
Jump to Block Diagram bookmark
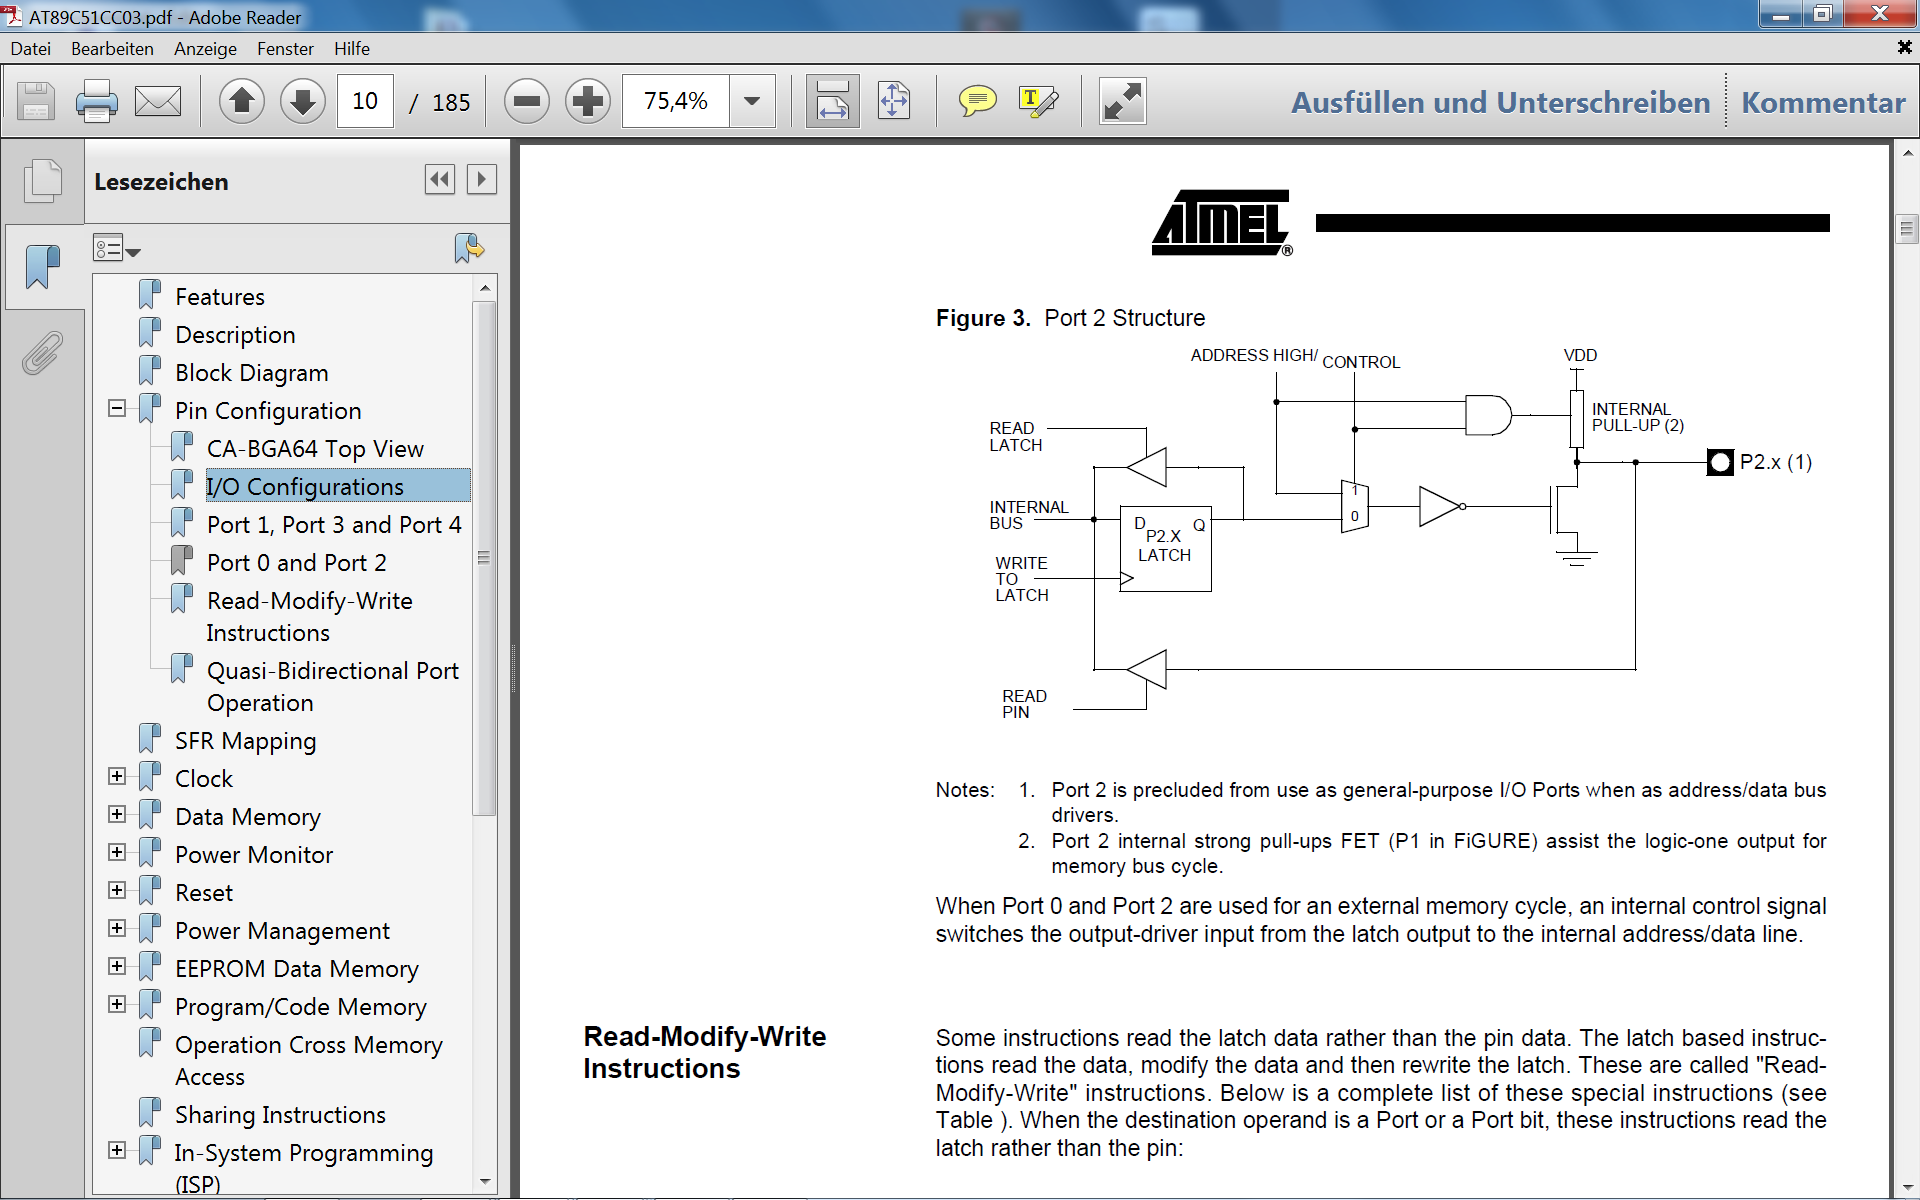251,373
